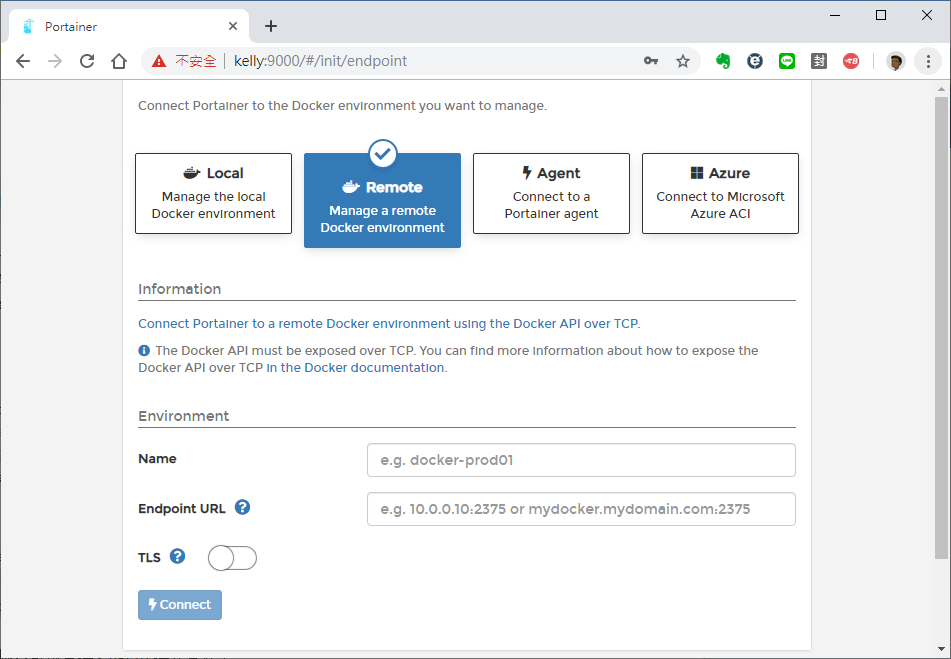Image resolution: width=951 pixels, height=659 pixels.
Task: Click the scrollbar down arrow
Action: [x=941, y=650]
